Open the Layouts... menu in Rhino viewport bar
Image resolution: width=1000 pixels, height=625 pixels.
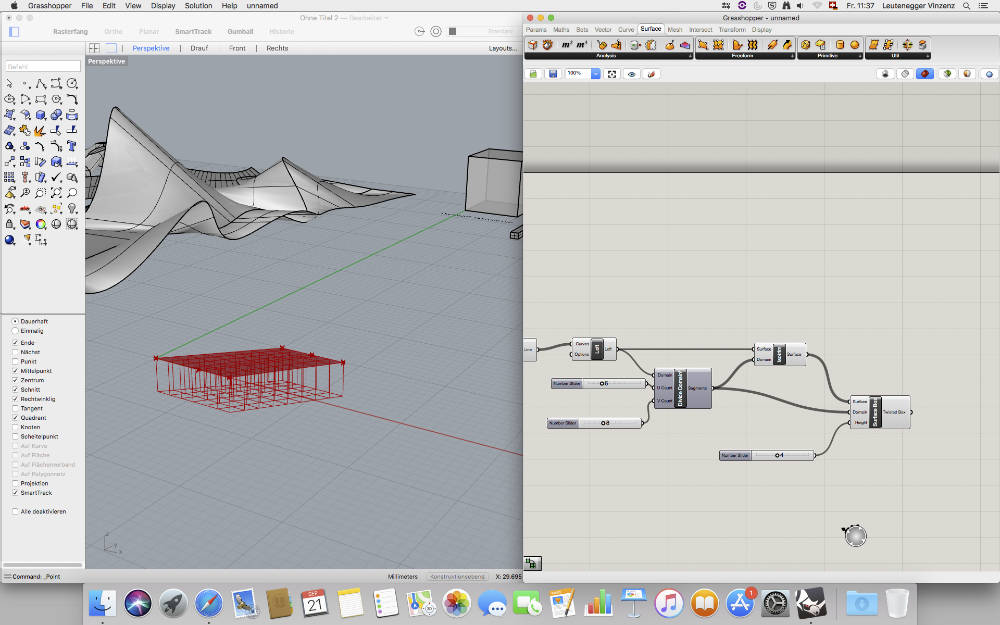pos(503,48)
